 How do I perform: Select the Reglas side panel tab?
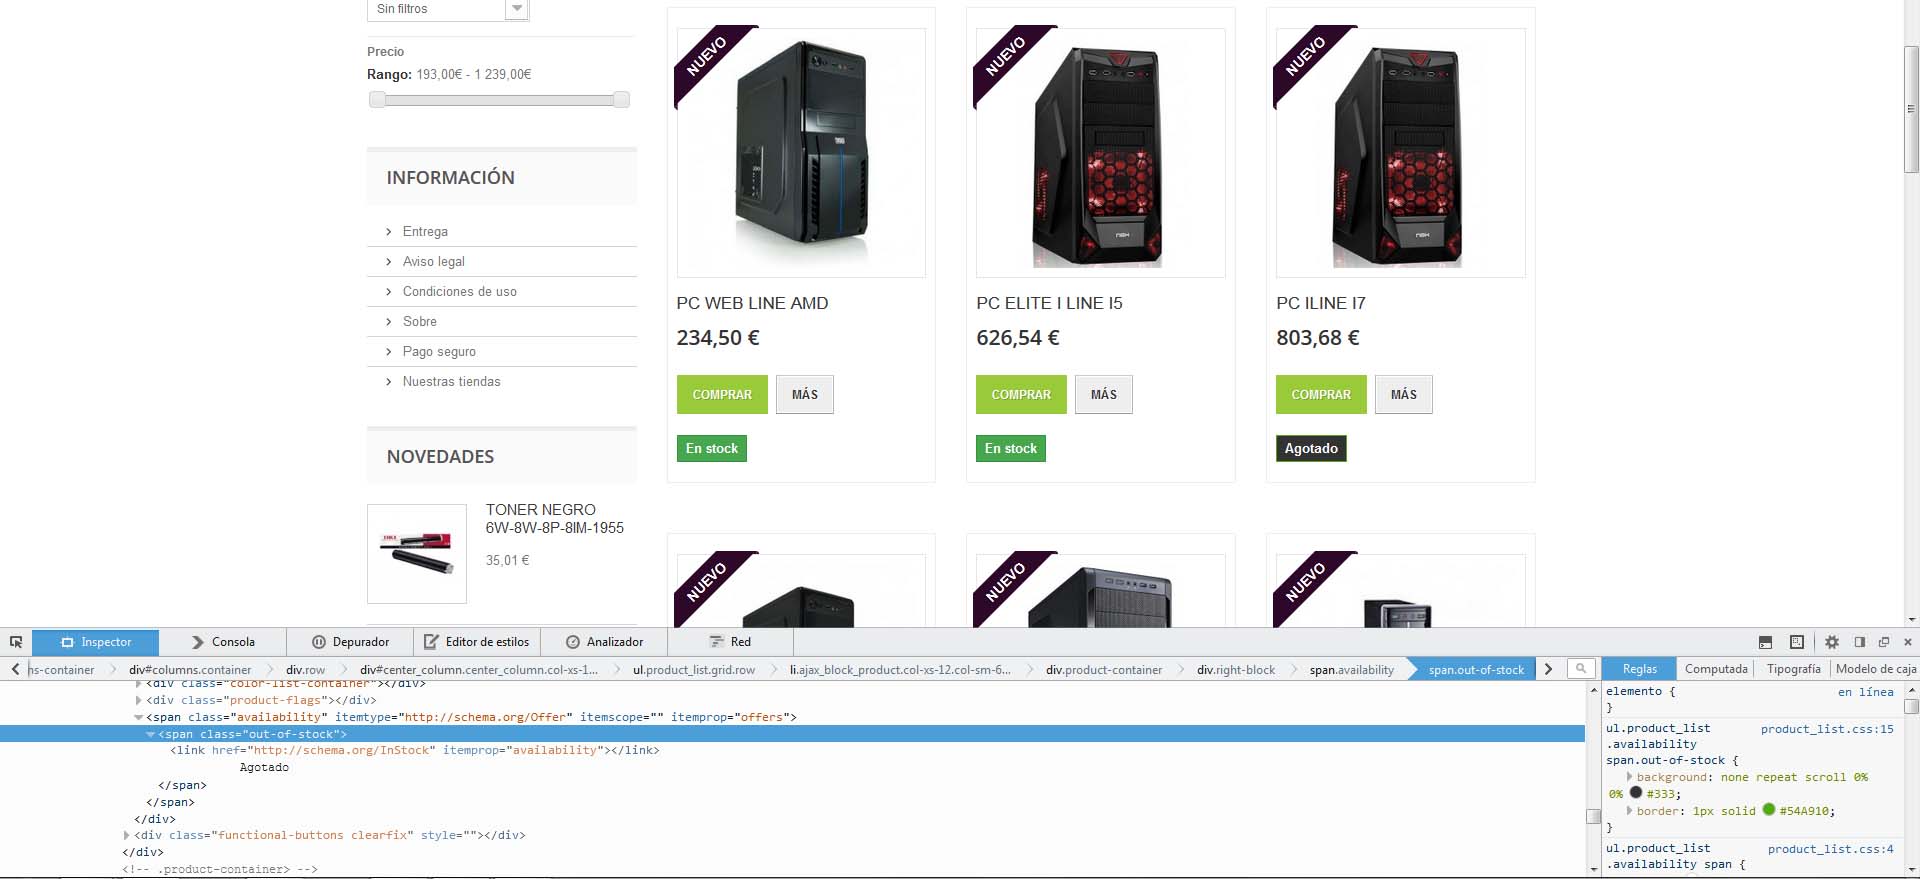click(1639, 669)
